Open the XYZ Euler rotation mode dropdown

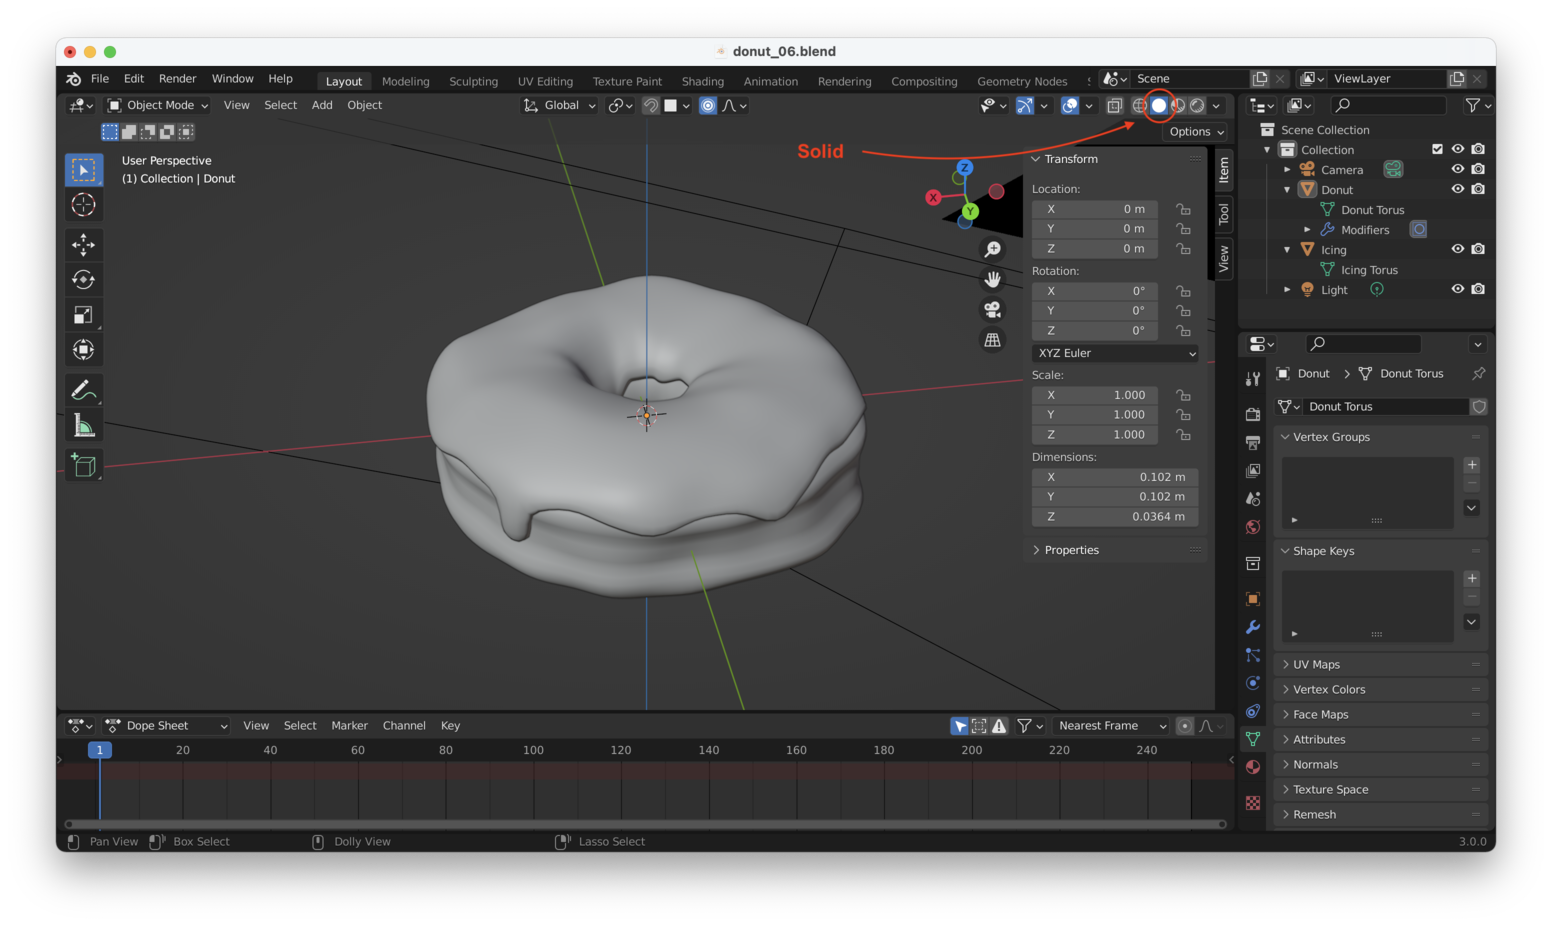pos(1115,353)
